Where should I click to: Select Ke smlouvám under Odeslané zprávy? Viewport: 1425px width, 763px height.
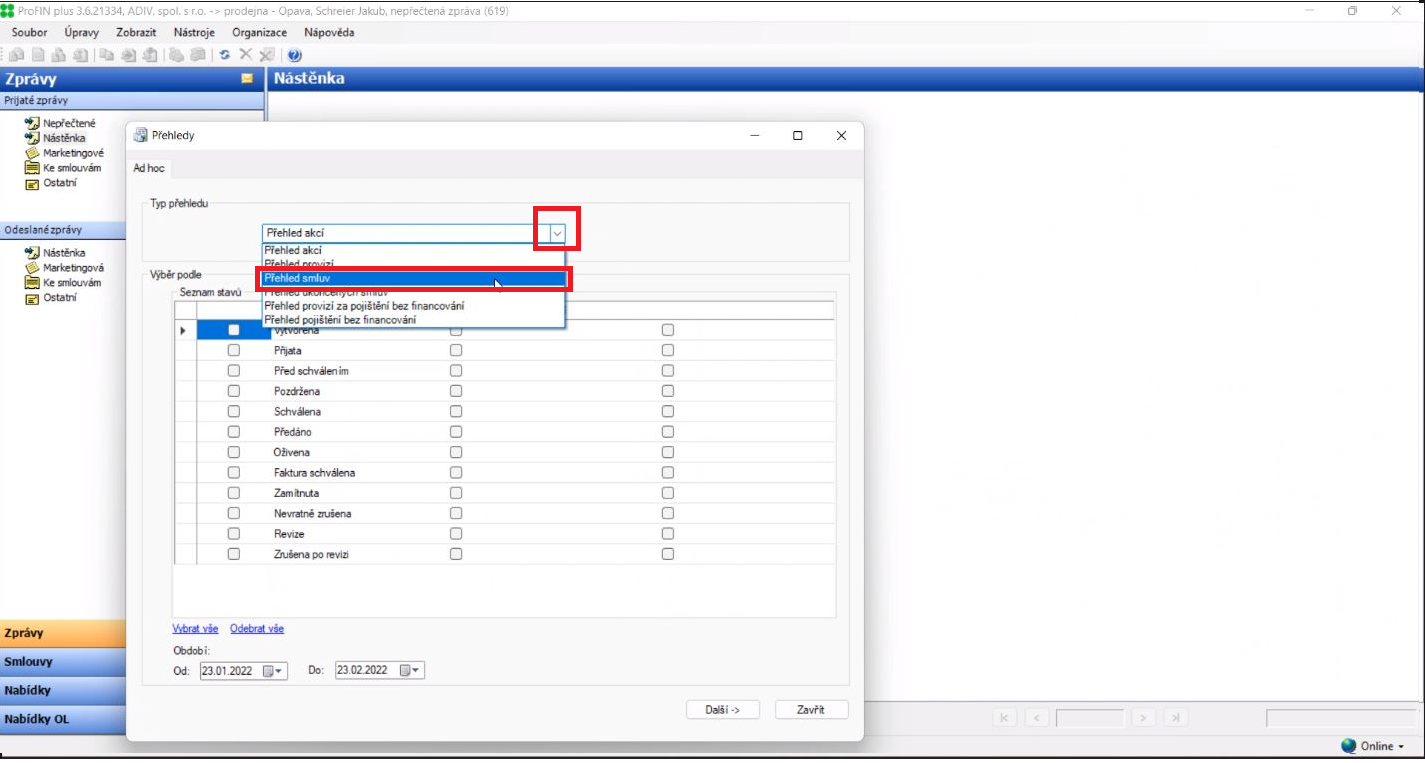(73, 283)
